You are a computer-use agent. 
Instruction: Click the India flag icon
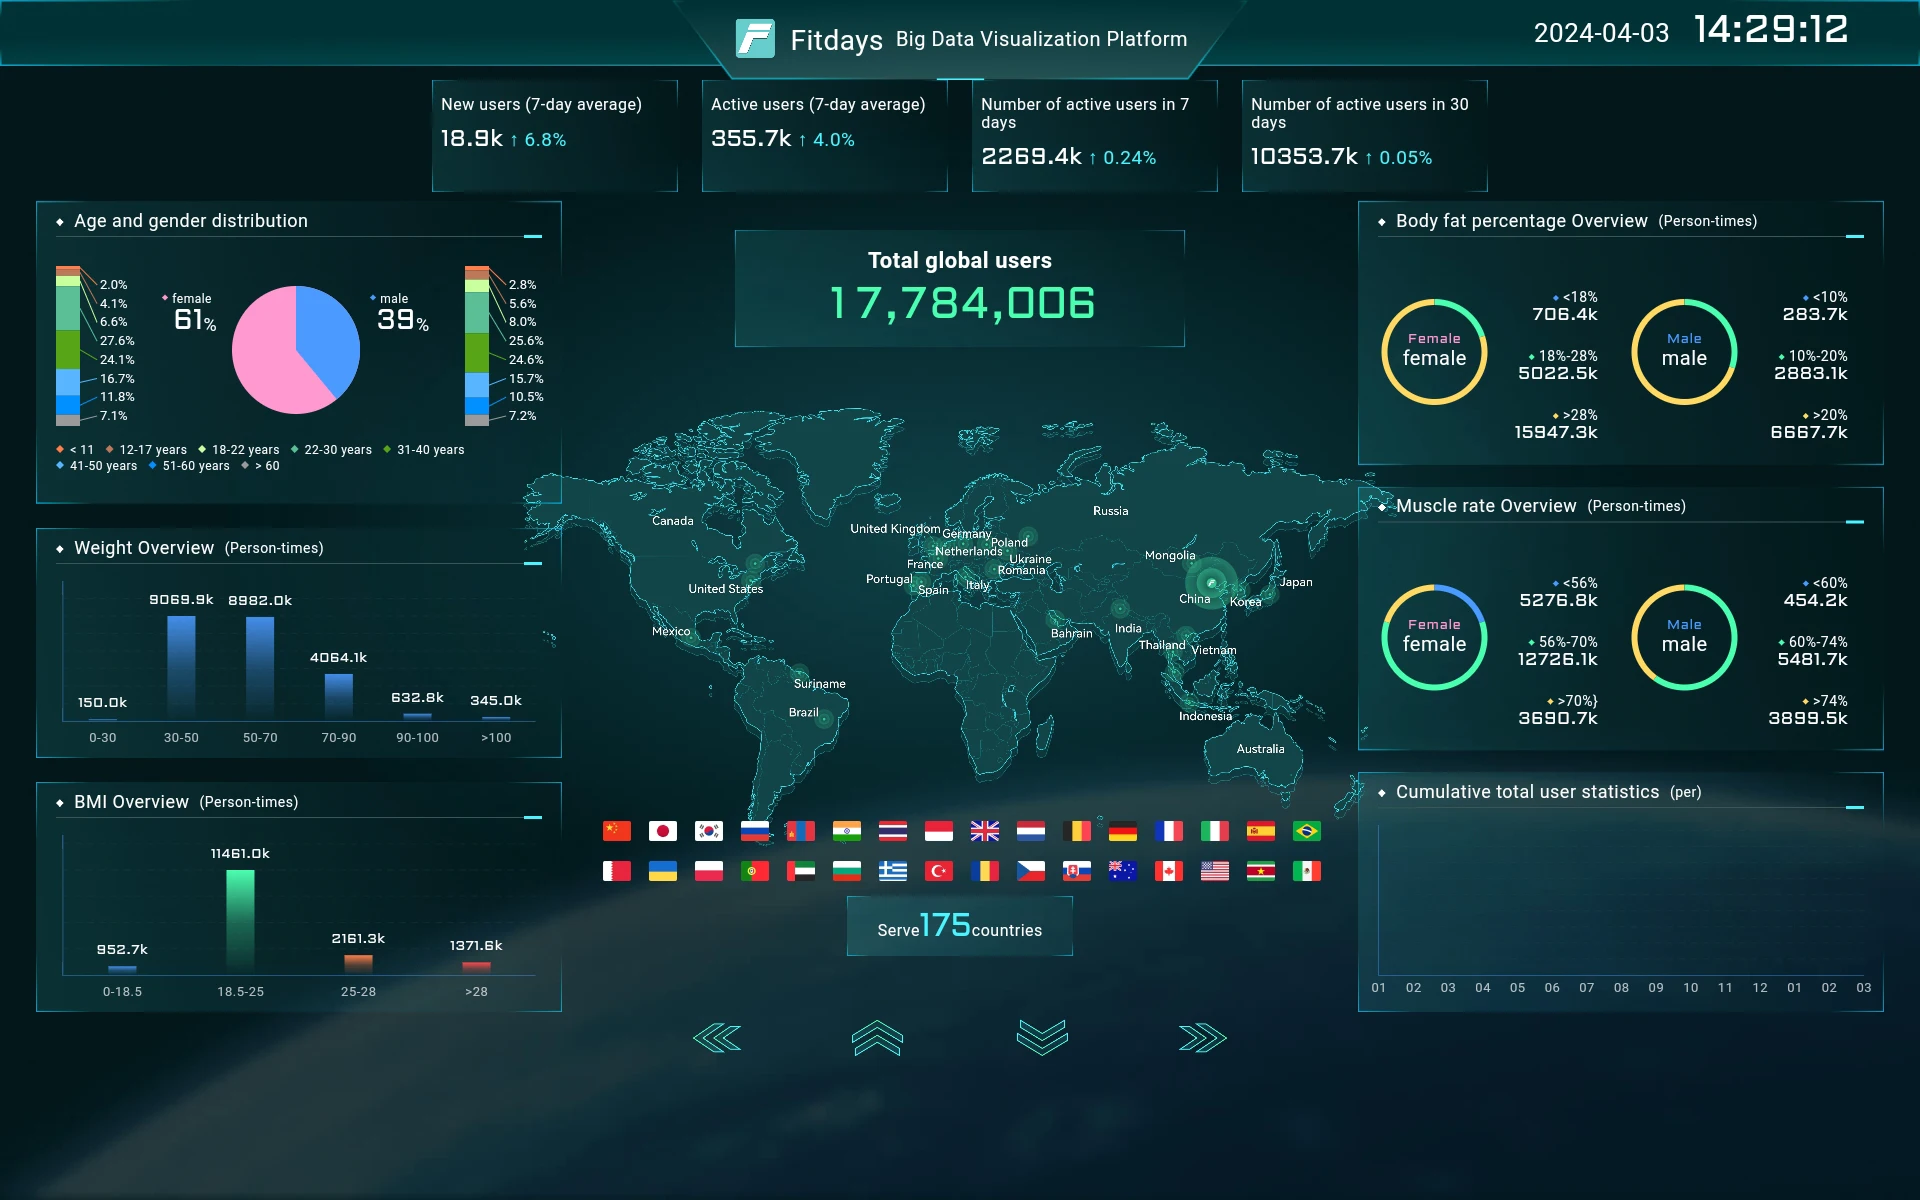[846, 831]
